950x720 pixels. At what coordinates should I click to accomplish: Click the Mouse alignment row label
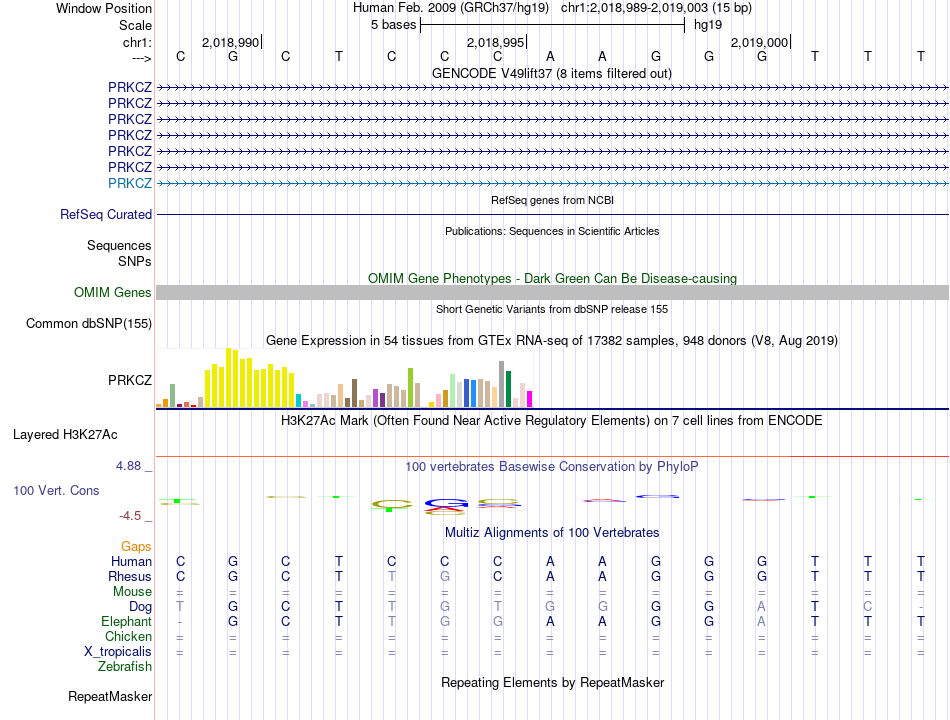coord(132,592)
